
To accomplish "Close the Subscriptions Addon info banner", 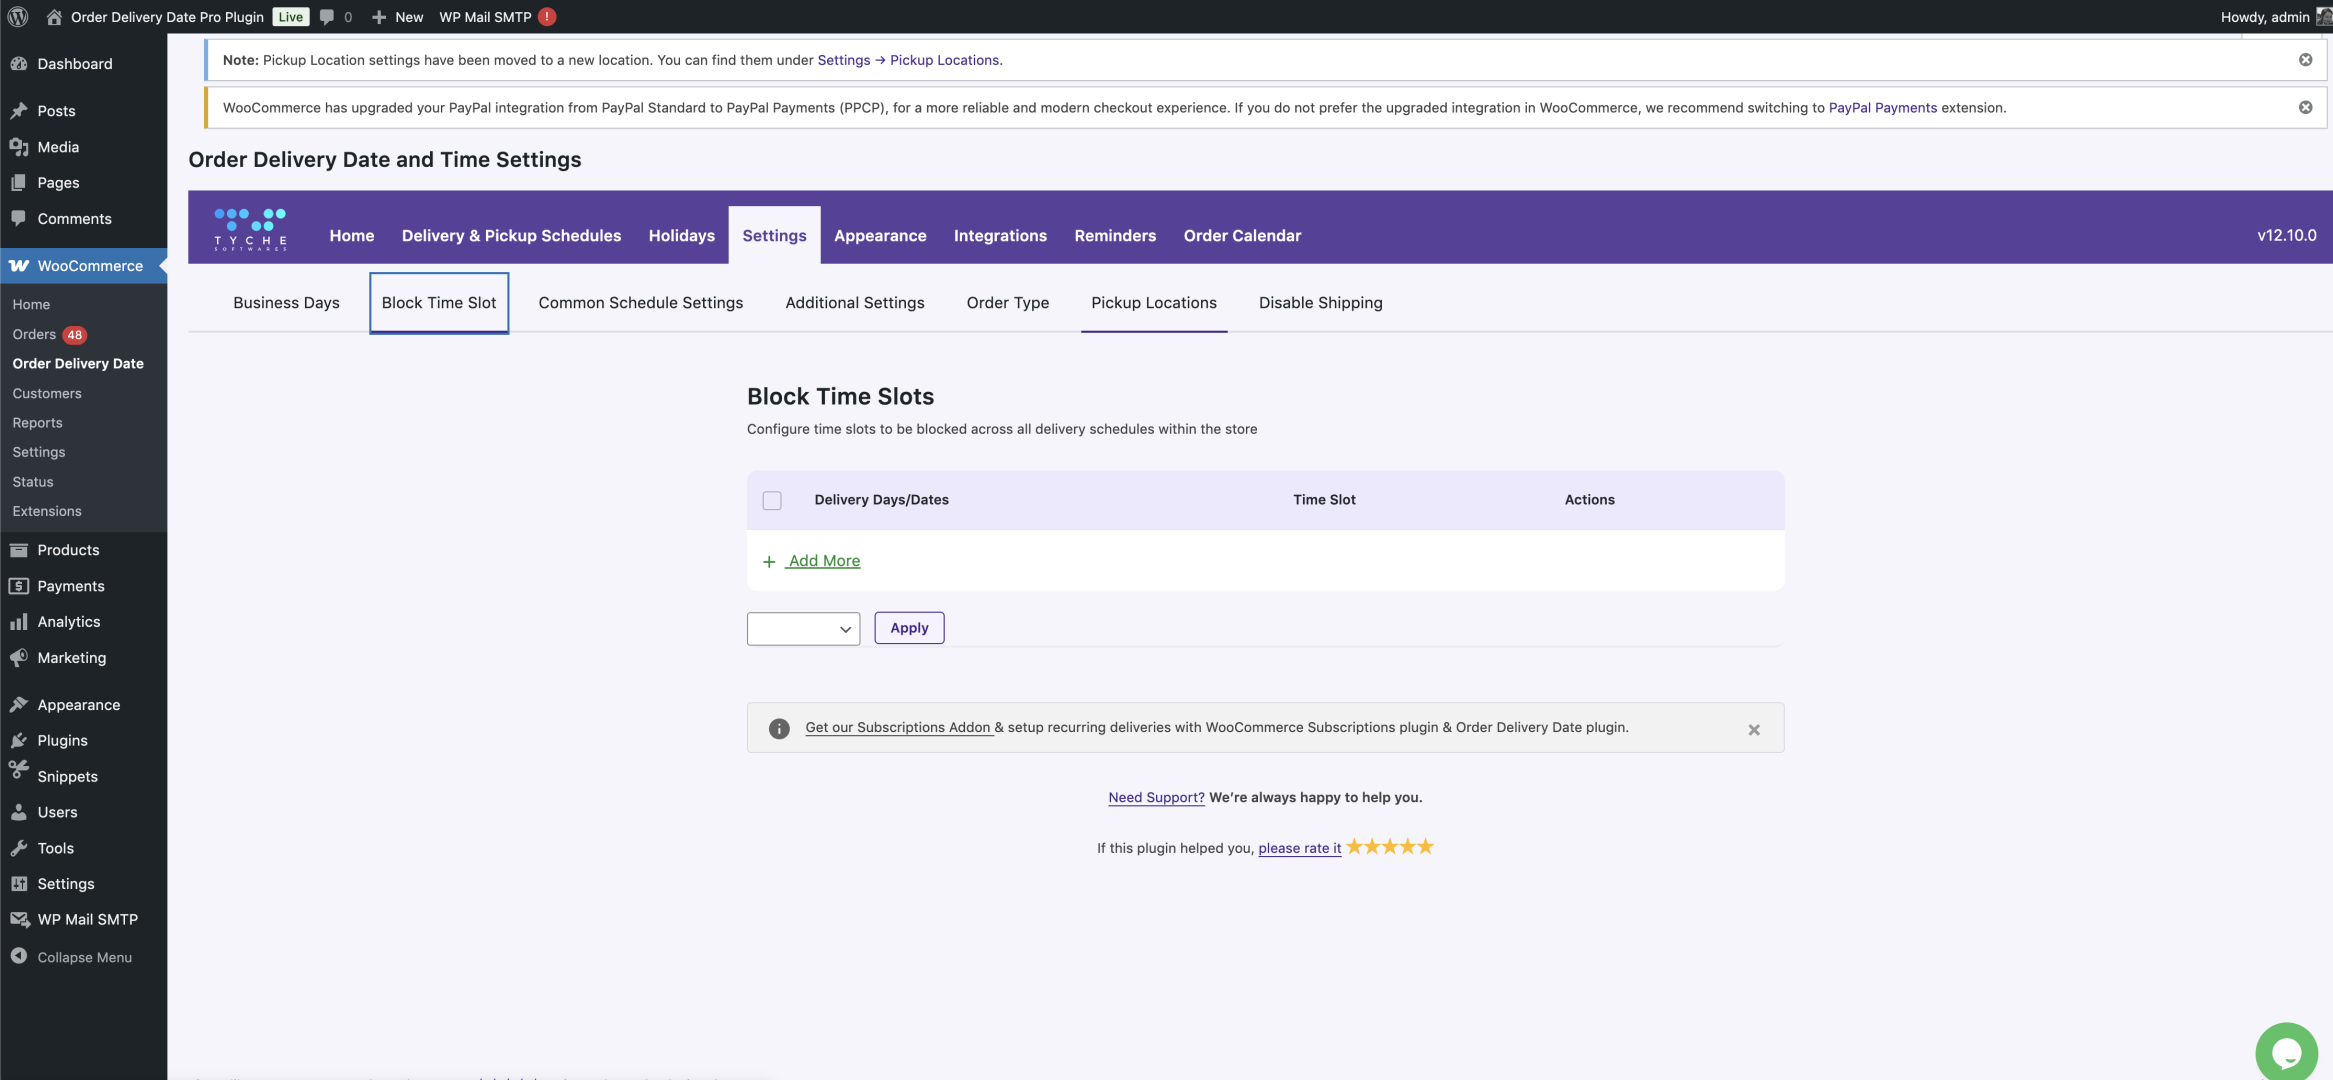I will coord(1753,730).
